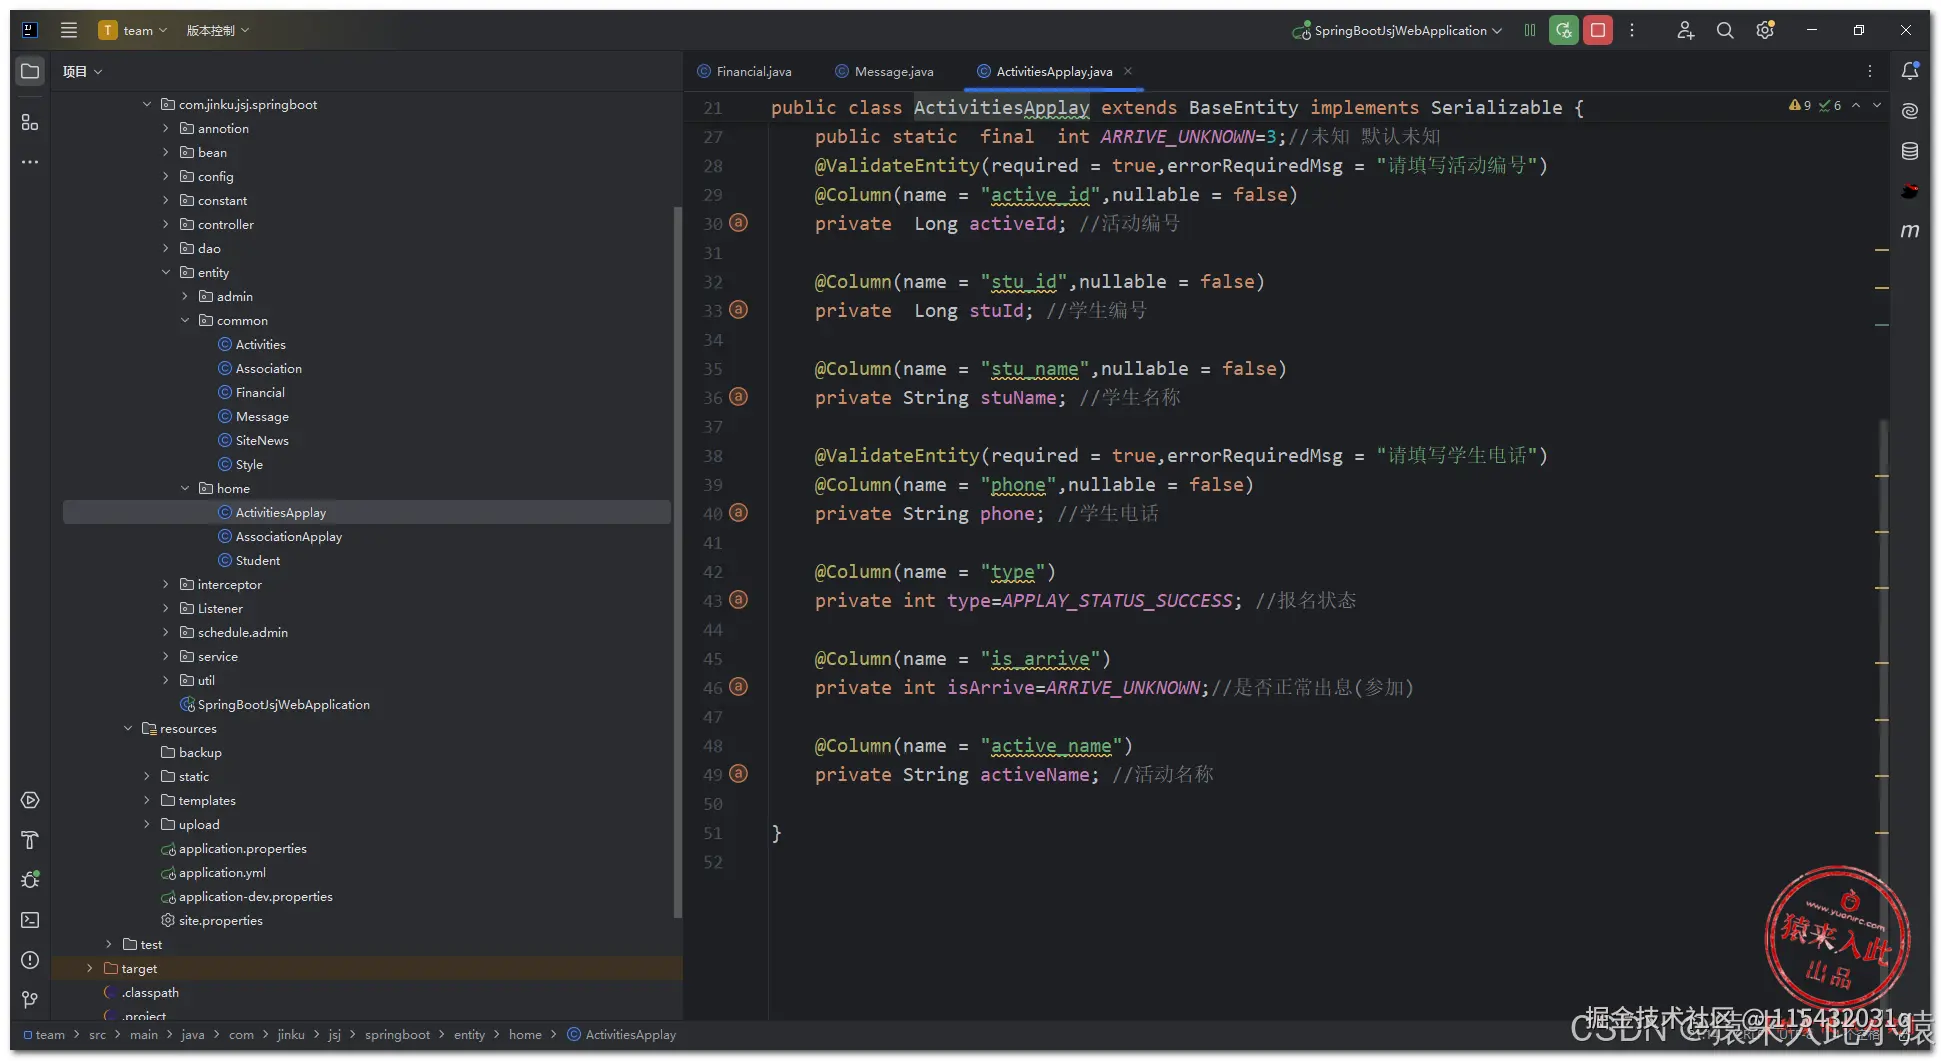The height and width of the screenshot is (1061, 1941).
Task: Open the Debug tool window
Action: point(30,880)
